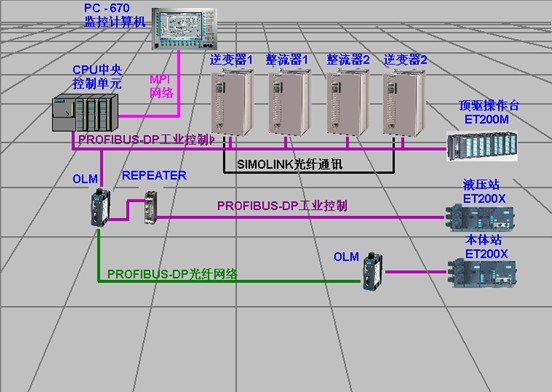
Task: Select the CPU中央控制单元 text label
Action: click(97, 77)
